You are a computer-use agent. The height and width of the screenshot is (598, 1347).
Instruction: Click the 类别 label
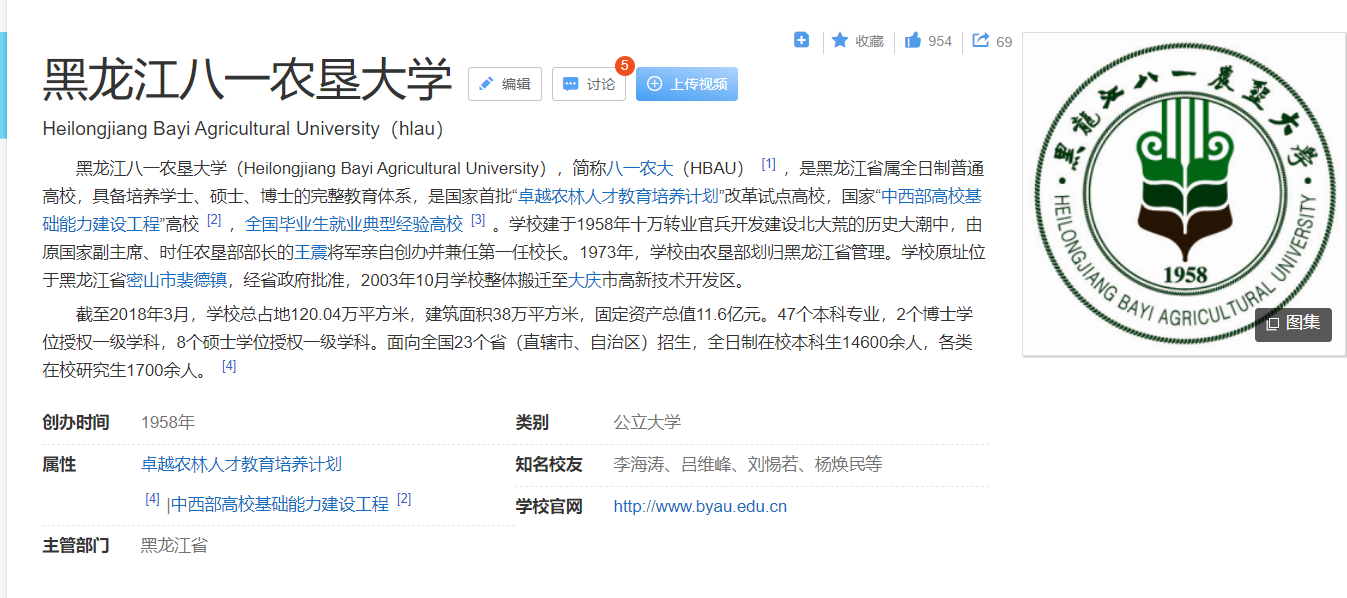pos(532,422)
